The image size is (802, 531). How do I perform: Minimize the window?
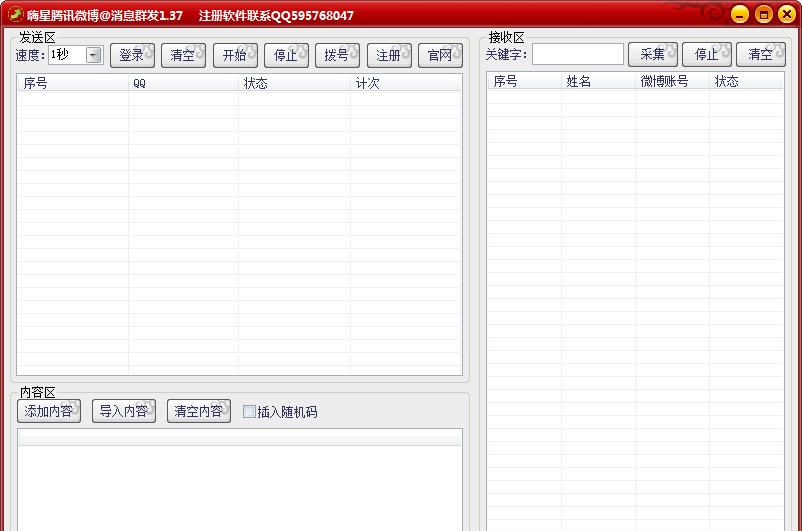[x=740, y=14]
